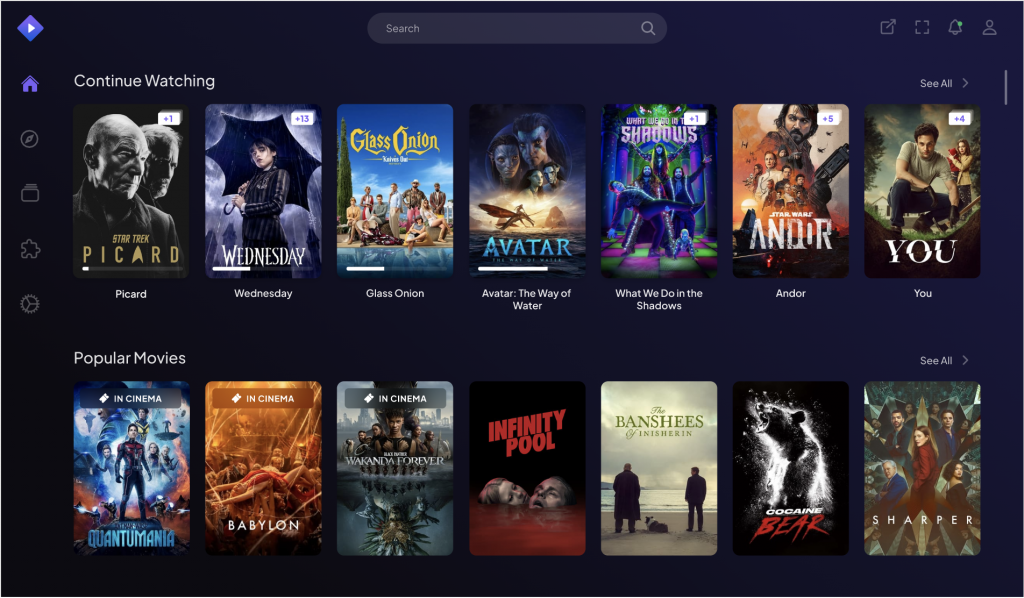Open the Avatar poster

(527, 191)
